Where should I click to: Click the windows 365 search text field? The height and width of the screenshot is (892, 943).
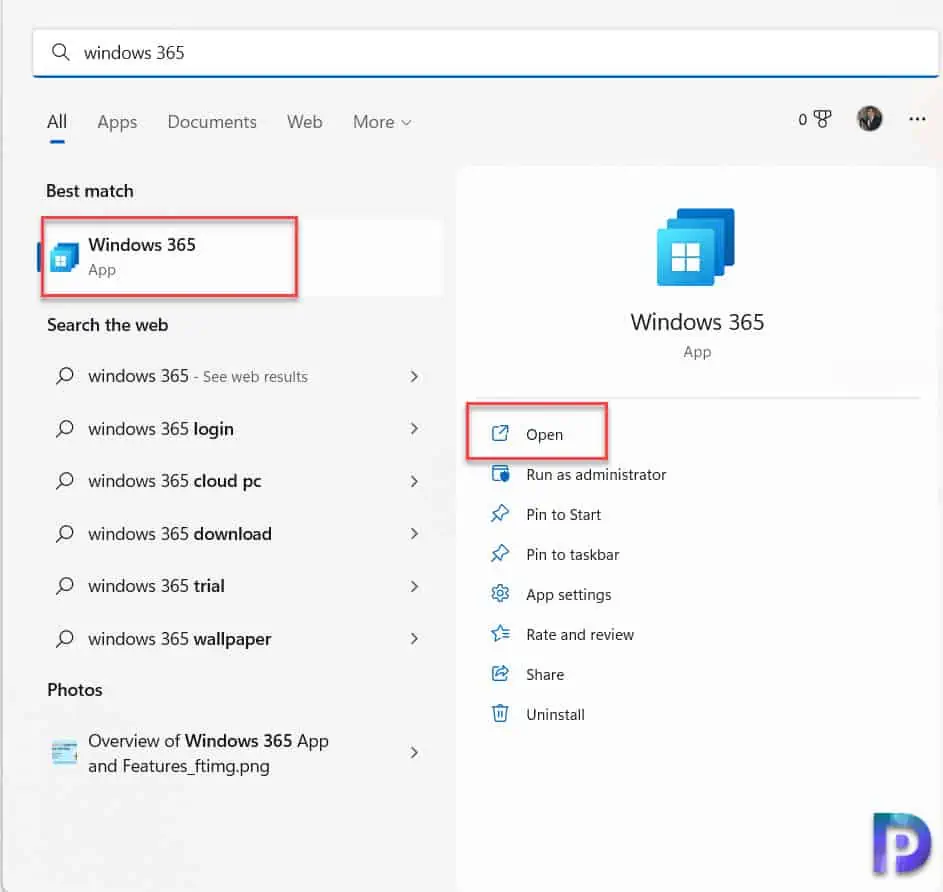click(486, 53)
